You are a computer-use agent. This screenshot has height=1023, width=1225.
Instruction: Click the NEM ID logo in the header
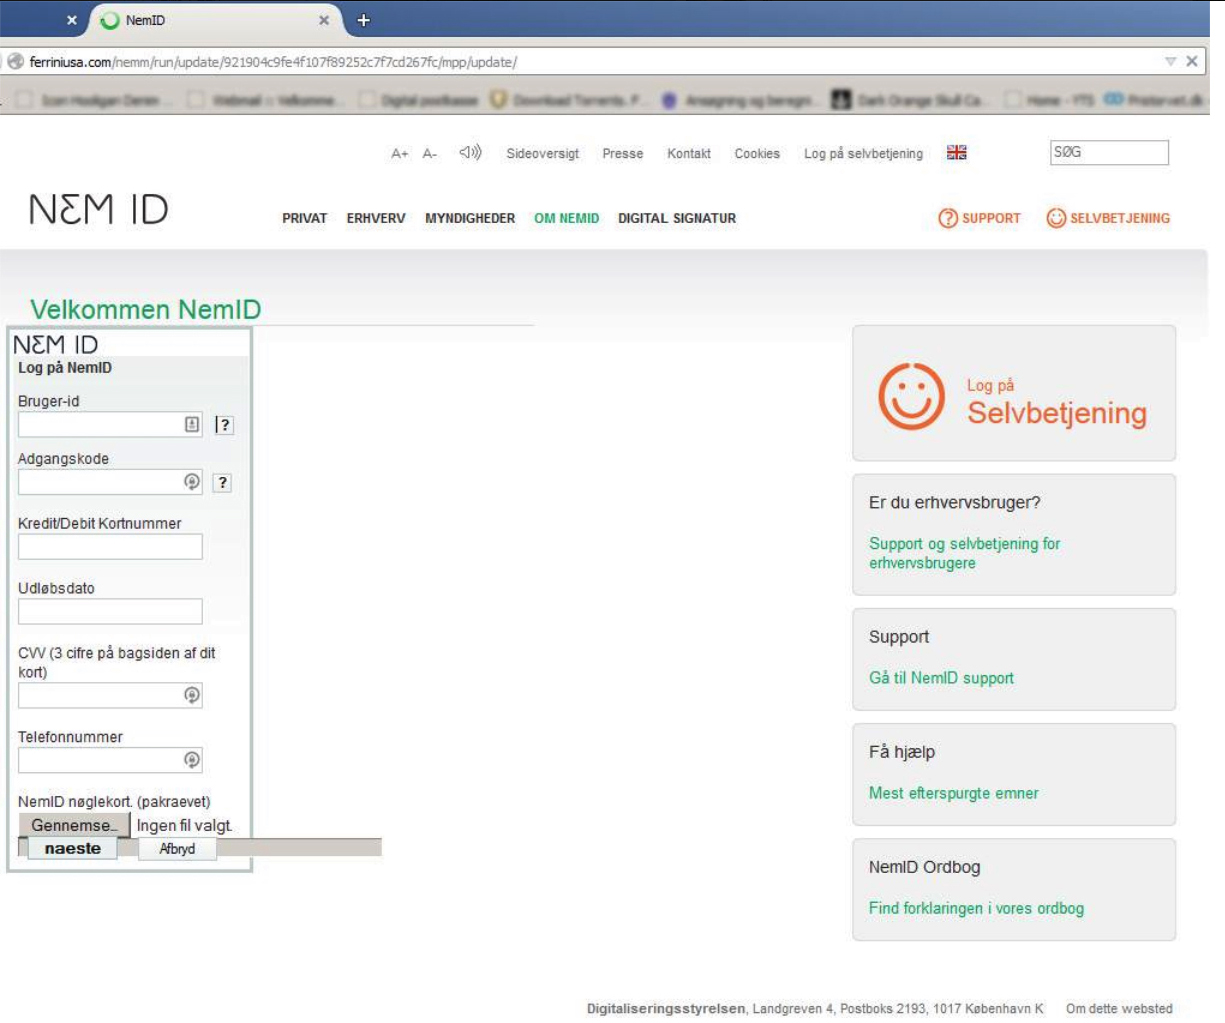[x=98, y=210]
